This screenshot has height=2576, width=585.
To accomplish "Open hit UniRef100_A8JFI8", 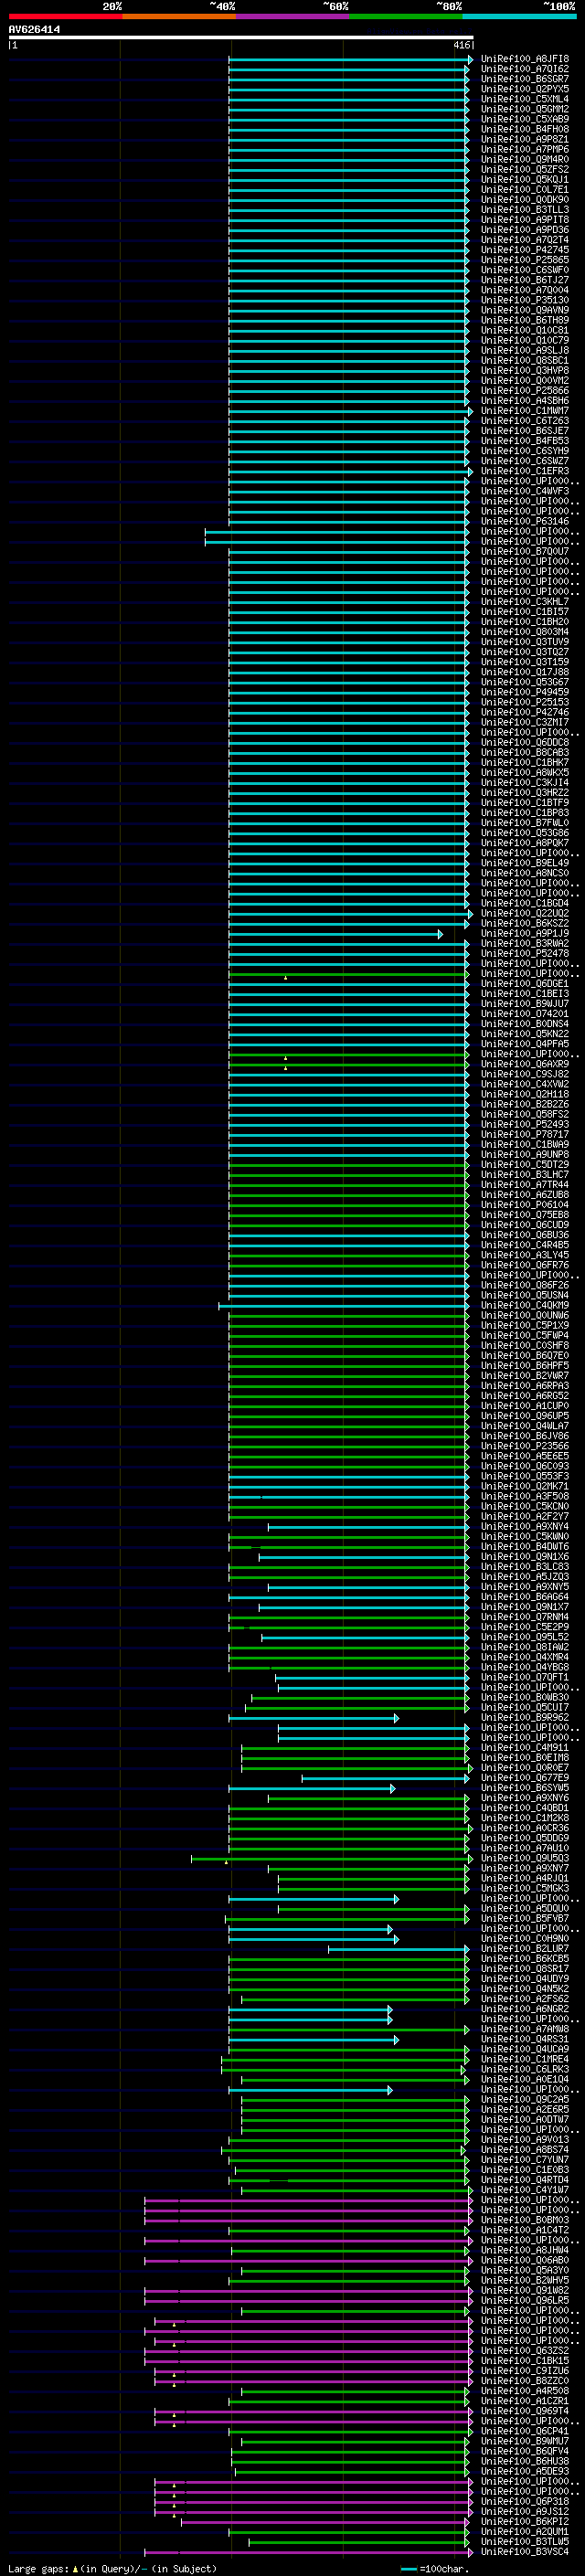I will tap(525, 59).
